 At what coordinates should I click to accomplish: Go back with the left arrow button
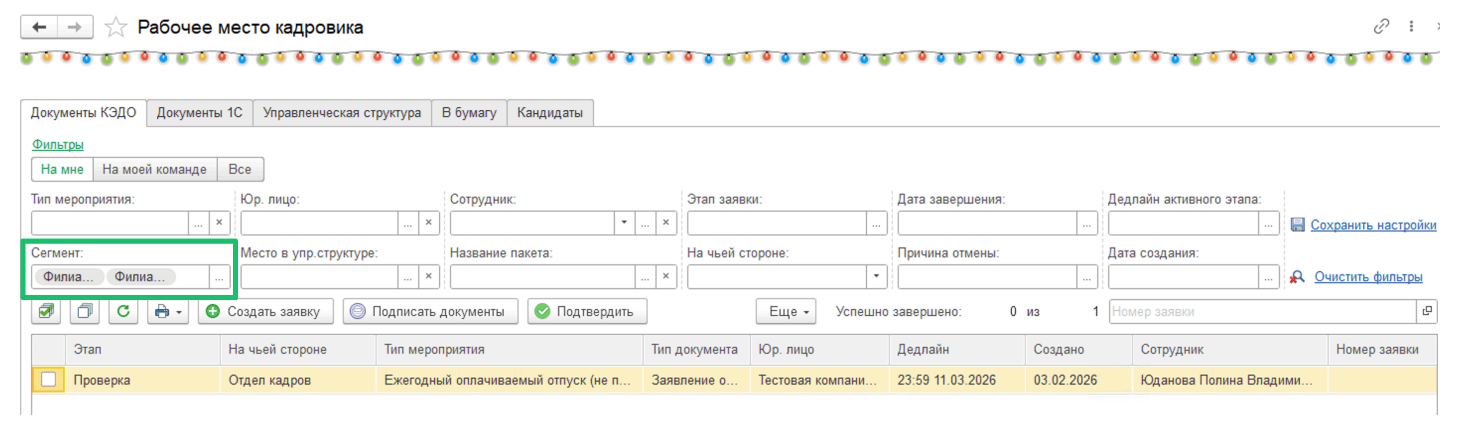point(40,27)
